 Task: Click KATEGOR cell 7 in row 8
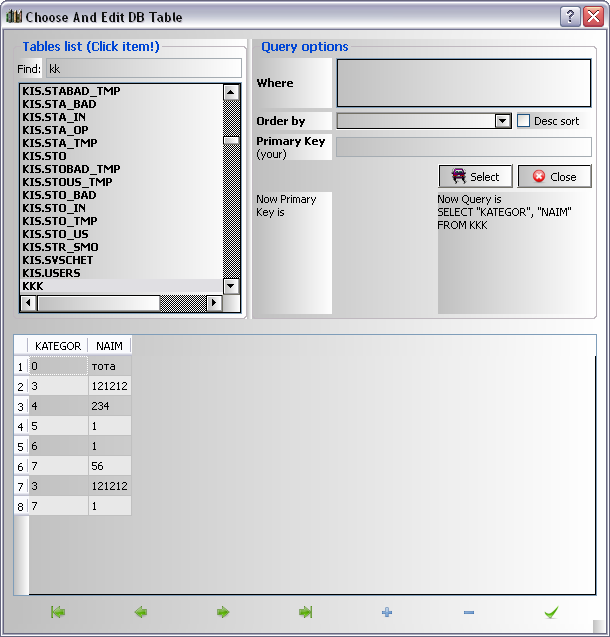click(x=58, y=506)
